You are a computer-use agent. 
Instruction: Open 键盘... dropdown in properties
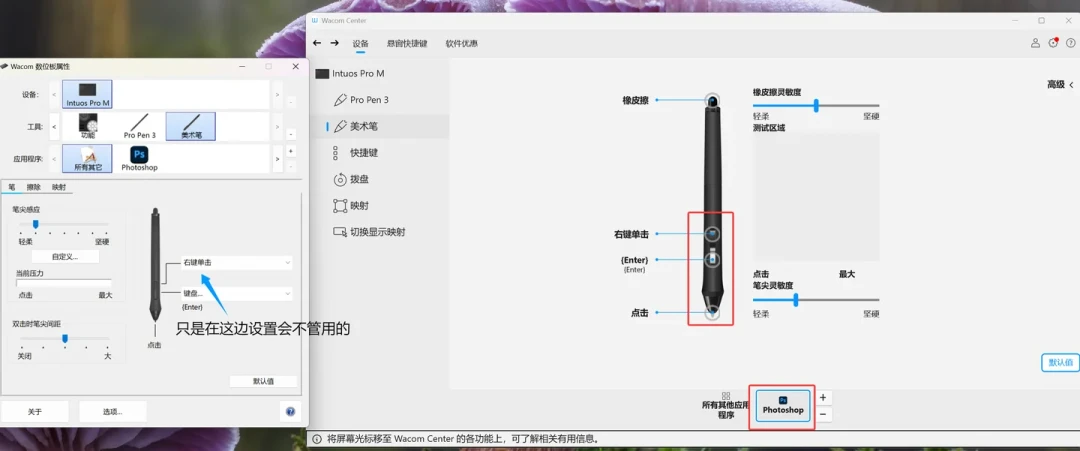237,293
